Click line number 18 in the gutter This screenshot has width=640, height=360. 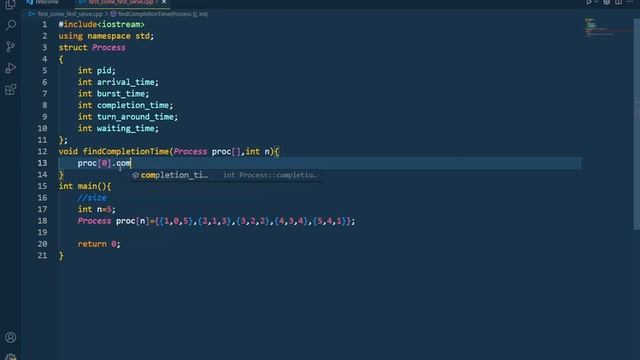42,221
